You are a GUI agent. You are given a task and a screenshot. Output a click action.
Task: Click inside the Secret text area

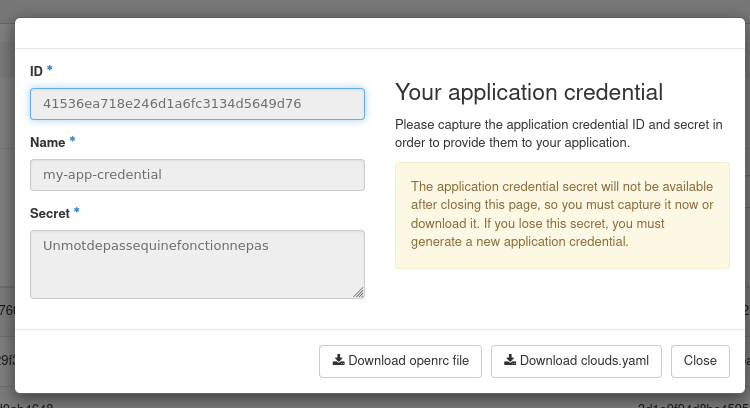click(197, 265)
